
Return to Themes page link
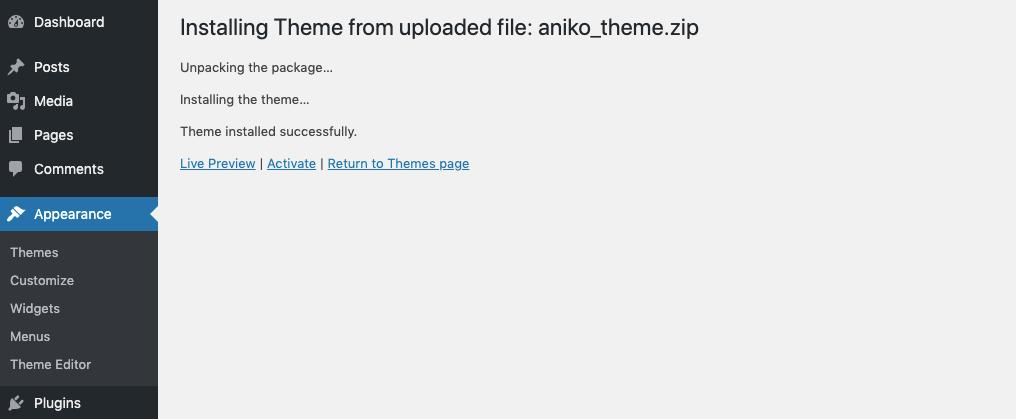(398, 164)
